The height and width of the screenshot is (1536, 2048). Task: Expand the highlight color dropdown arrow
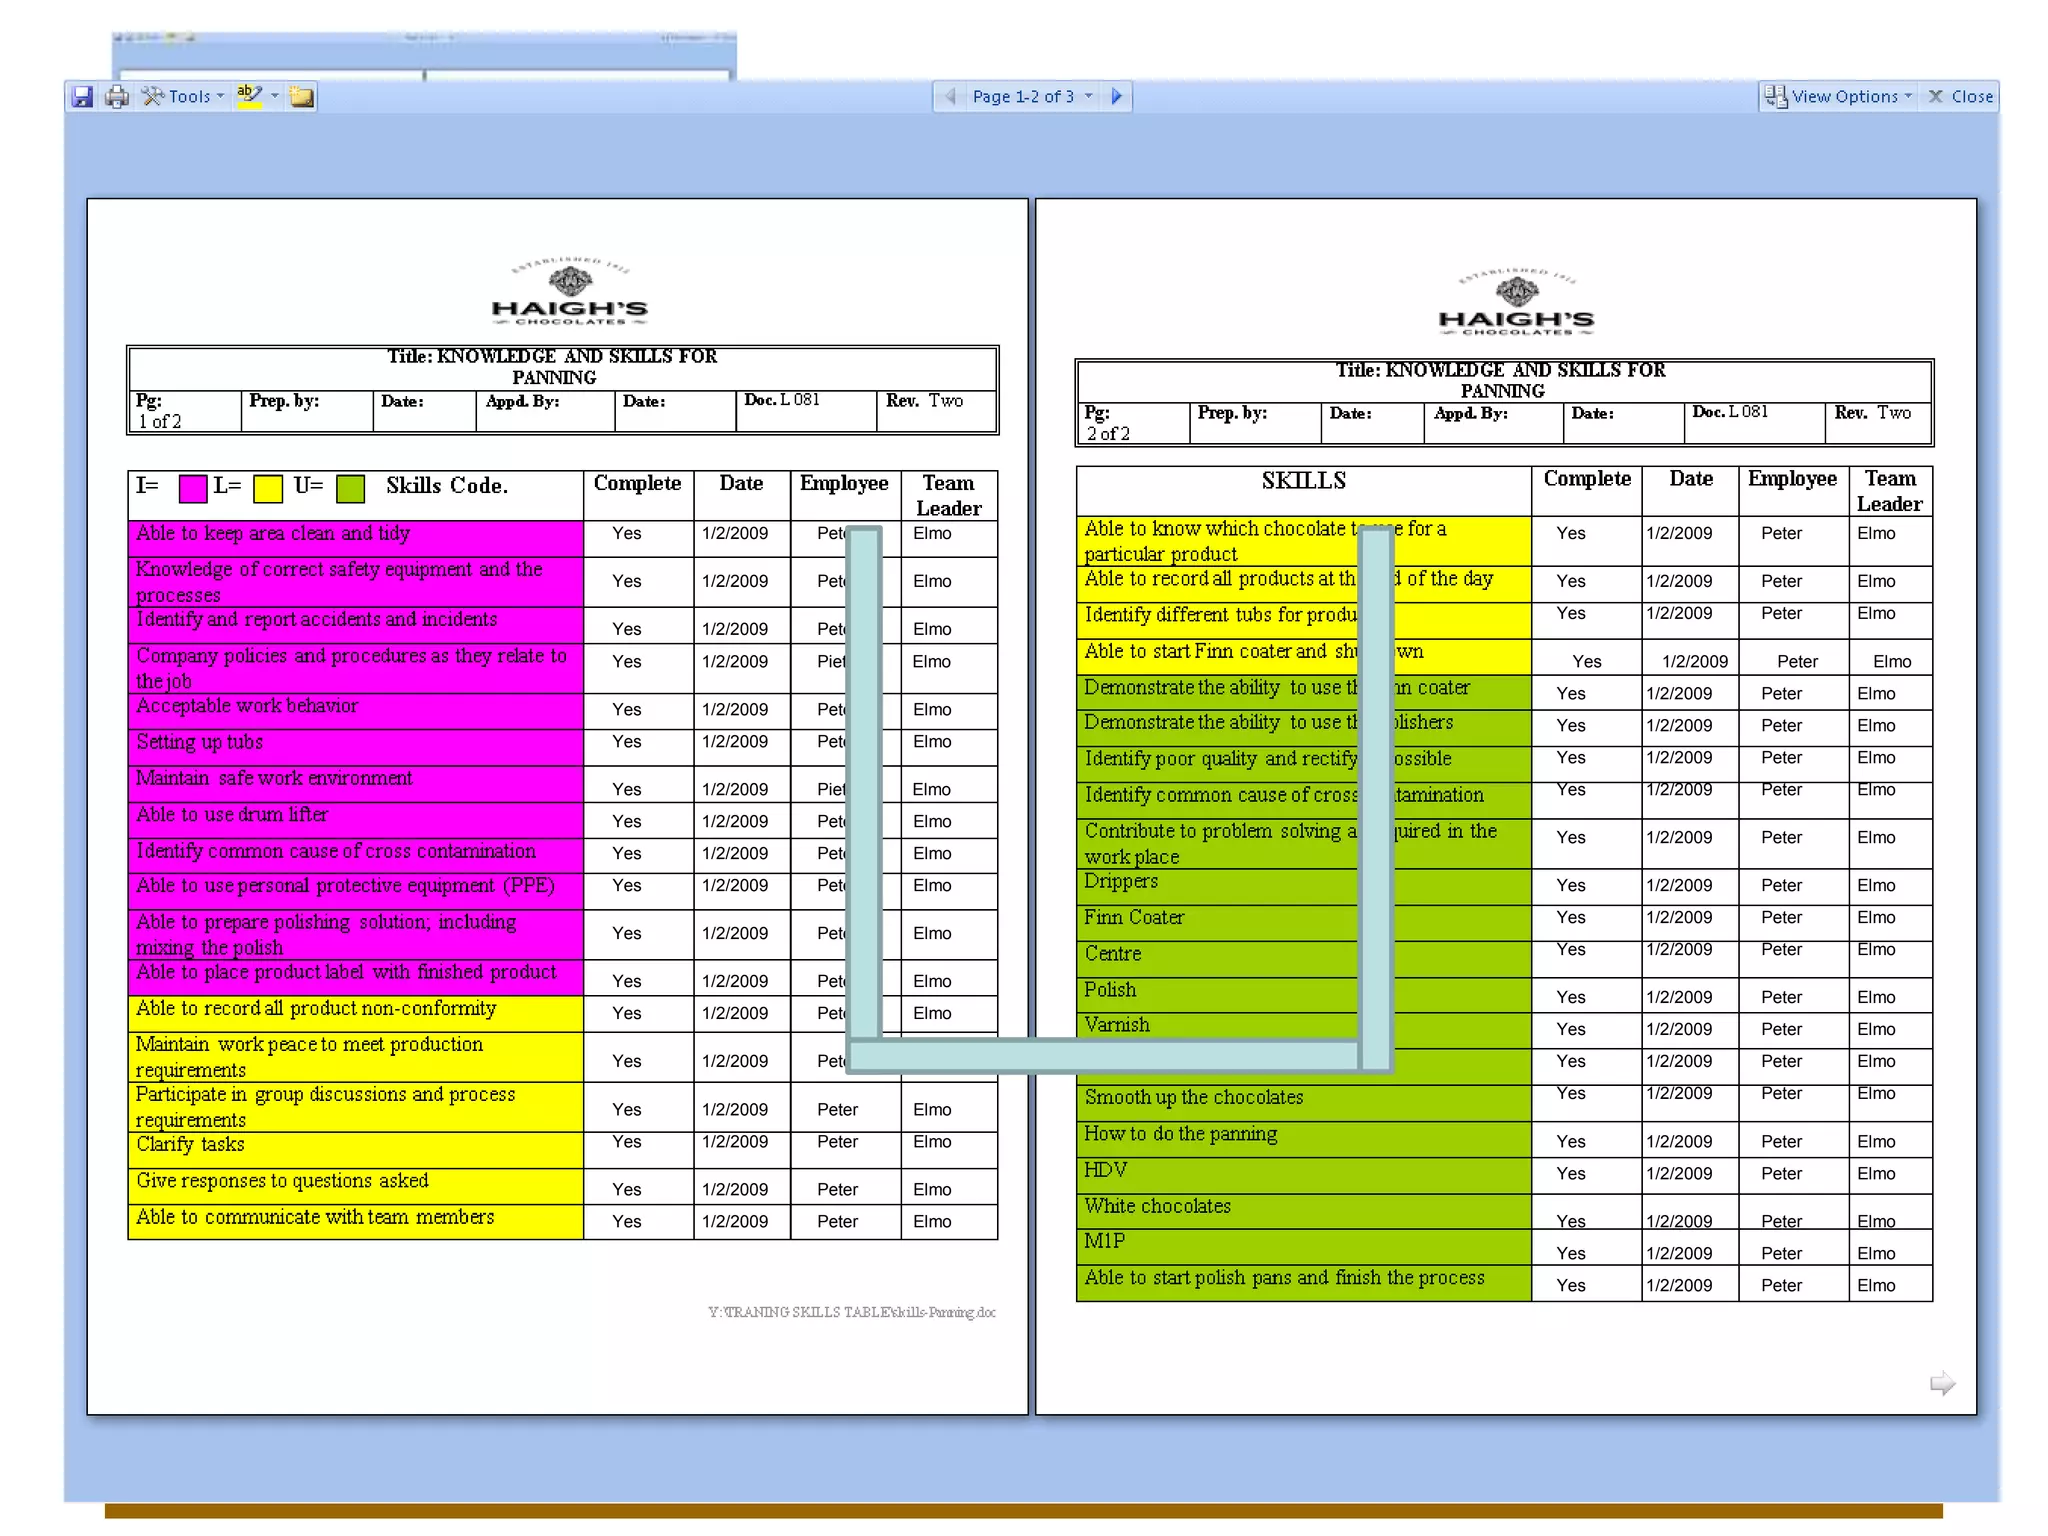pyautogui.click(x=275, y=96)
